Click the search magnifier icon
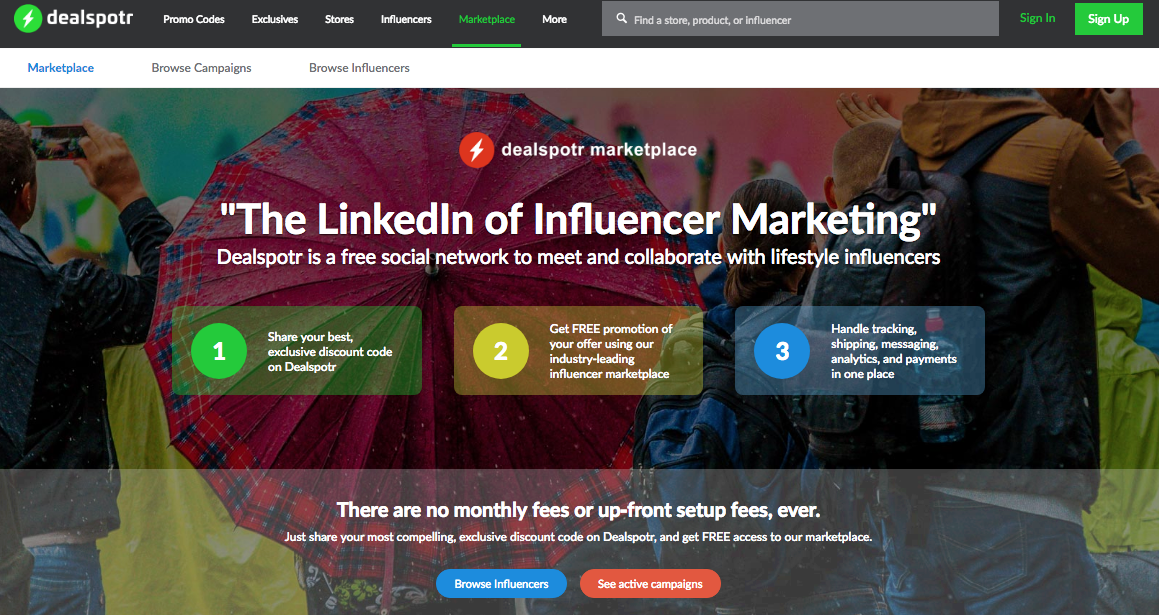The width and height of the screenshot is (1159, 615). (x=622, y=18)
